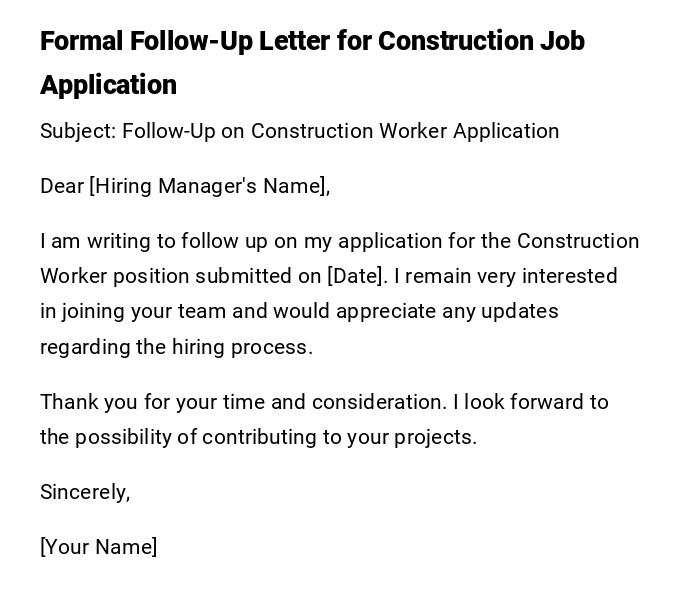Click the word "Application" in the heading's second line
The width and height of the screenshot is (700, 610).
[x=108, y=85]
